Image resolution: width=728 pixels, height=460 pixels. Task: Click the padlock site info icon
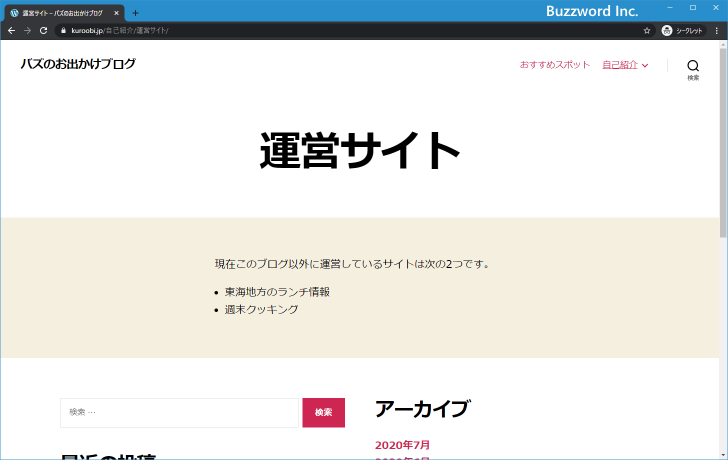[x=64, y=31]
